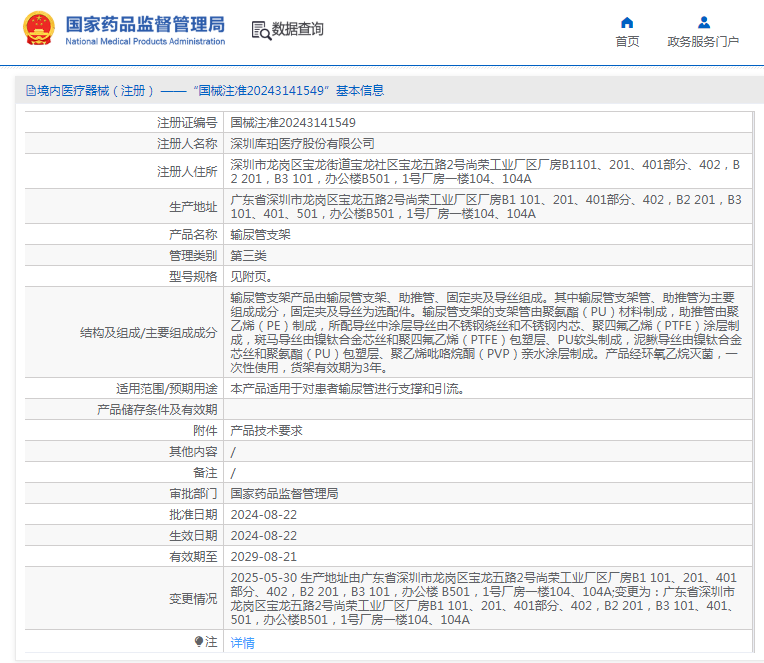Open the 首页 link
The image size is (764, 663).
pos(627,42)
